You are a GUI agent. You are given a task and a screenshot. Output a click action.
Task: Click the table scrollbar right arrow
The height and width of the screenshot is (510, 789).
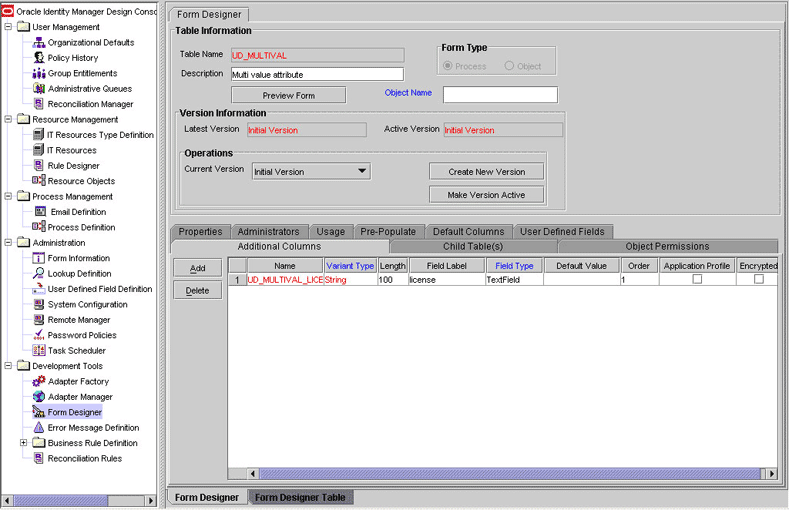pos(772,473)
